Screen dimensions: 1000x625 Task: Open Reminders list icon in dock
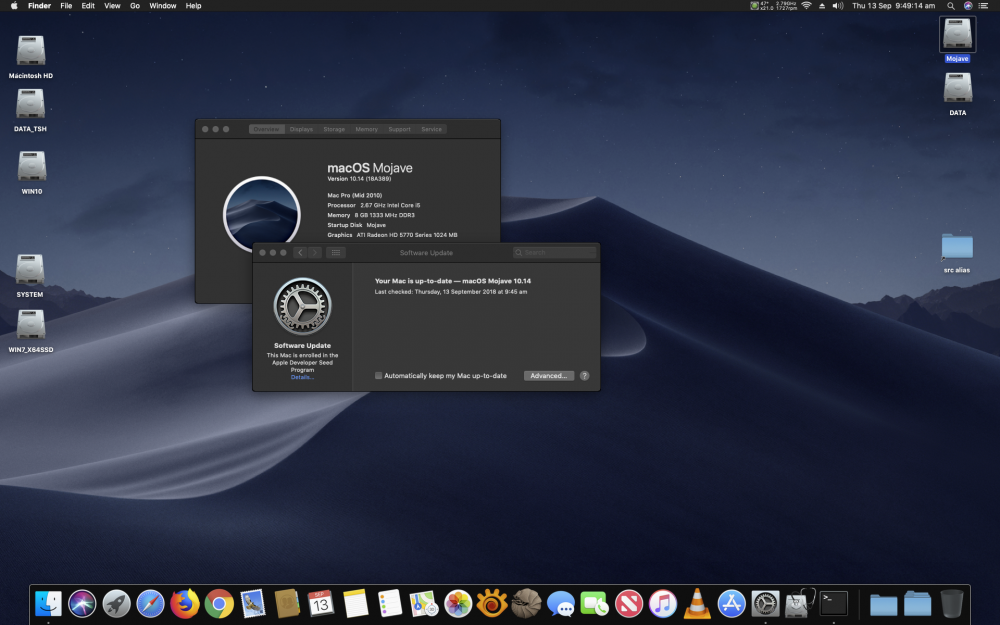point(390,603)
